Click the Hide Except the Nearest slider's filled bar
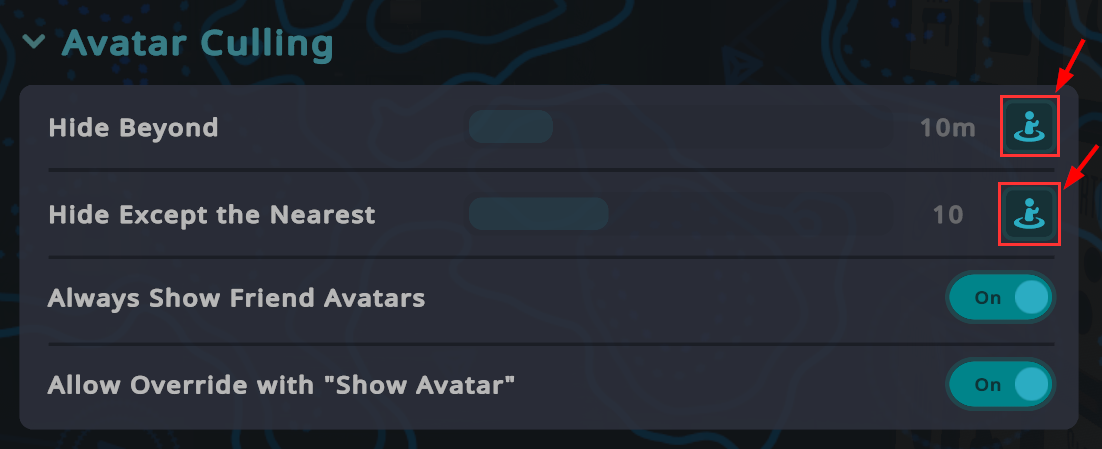 point(539,214)
